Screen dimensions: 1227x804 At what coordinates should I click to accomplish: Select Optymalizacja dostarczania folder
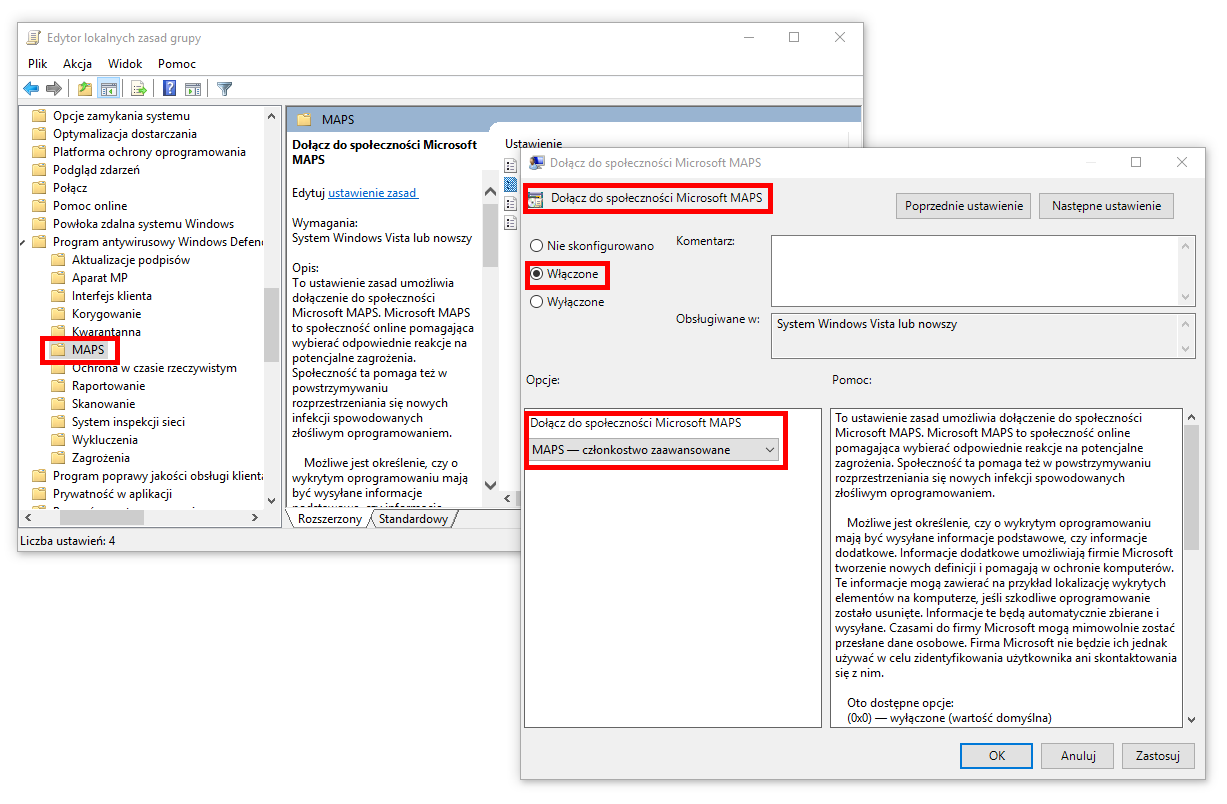click(x=125, y=134)
